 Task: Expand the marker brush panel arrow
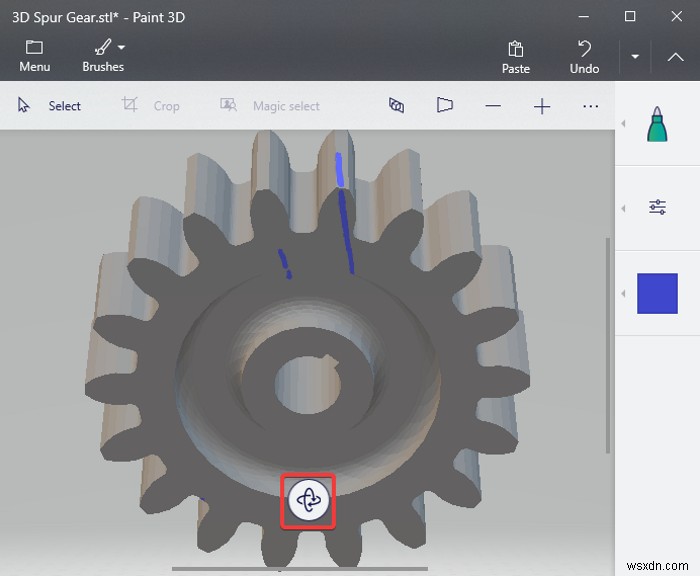pos(623,124)
